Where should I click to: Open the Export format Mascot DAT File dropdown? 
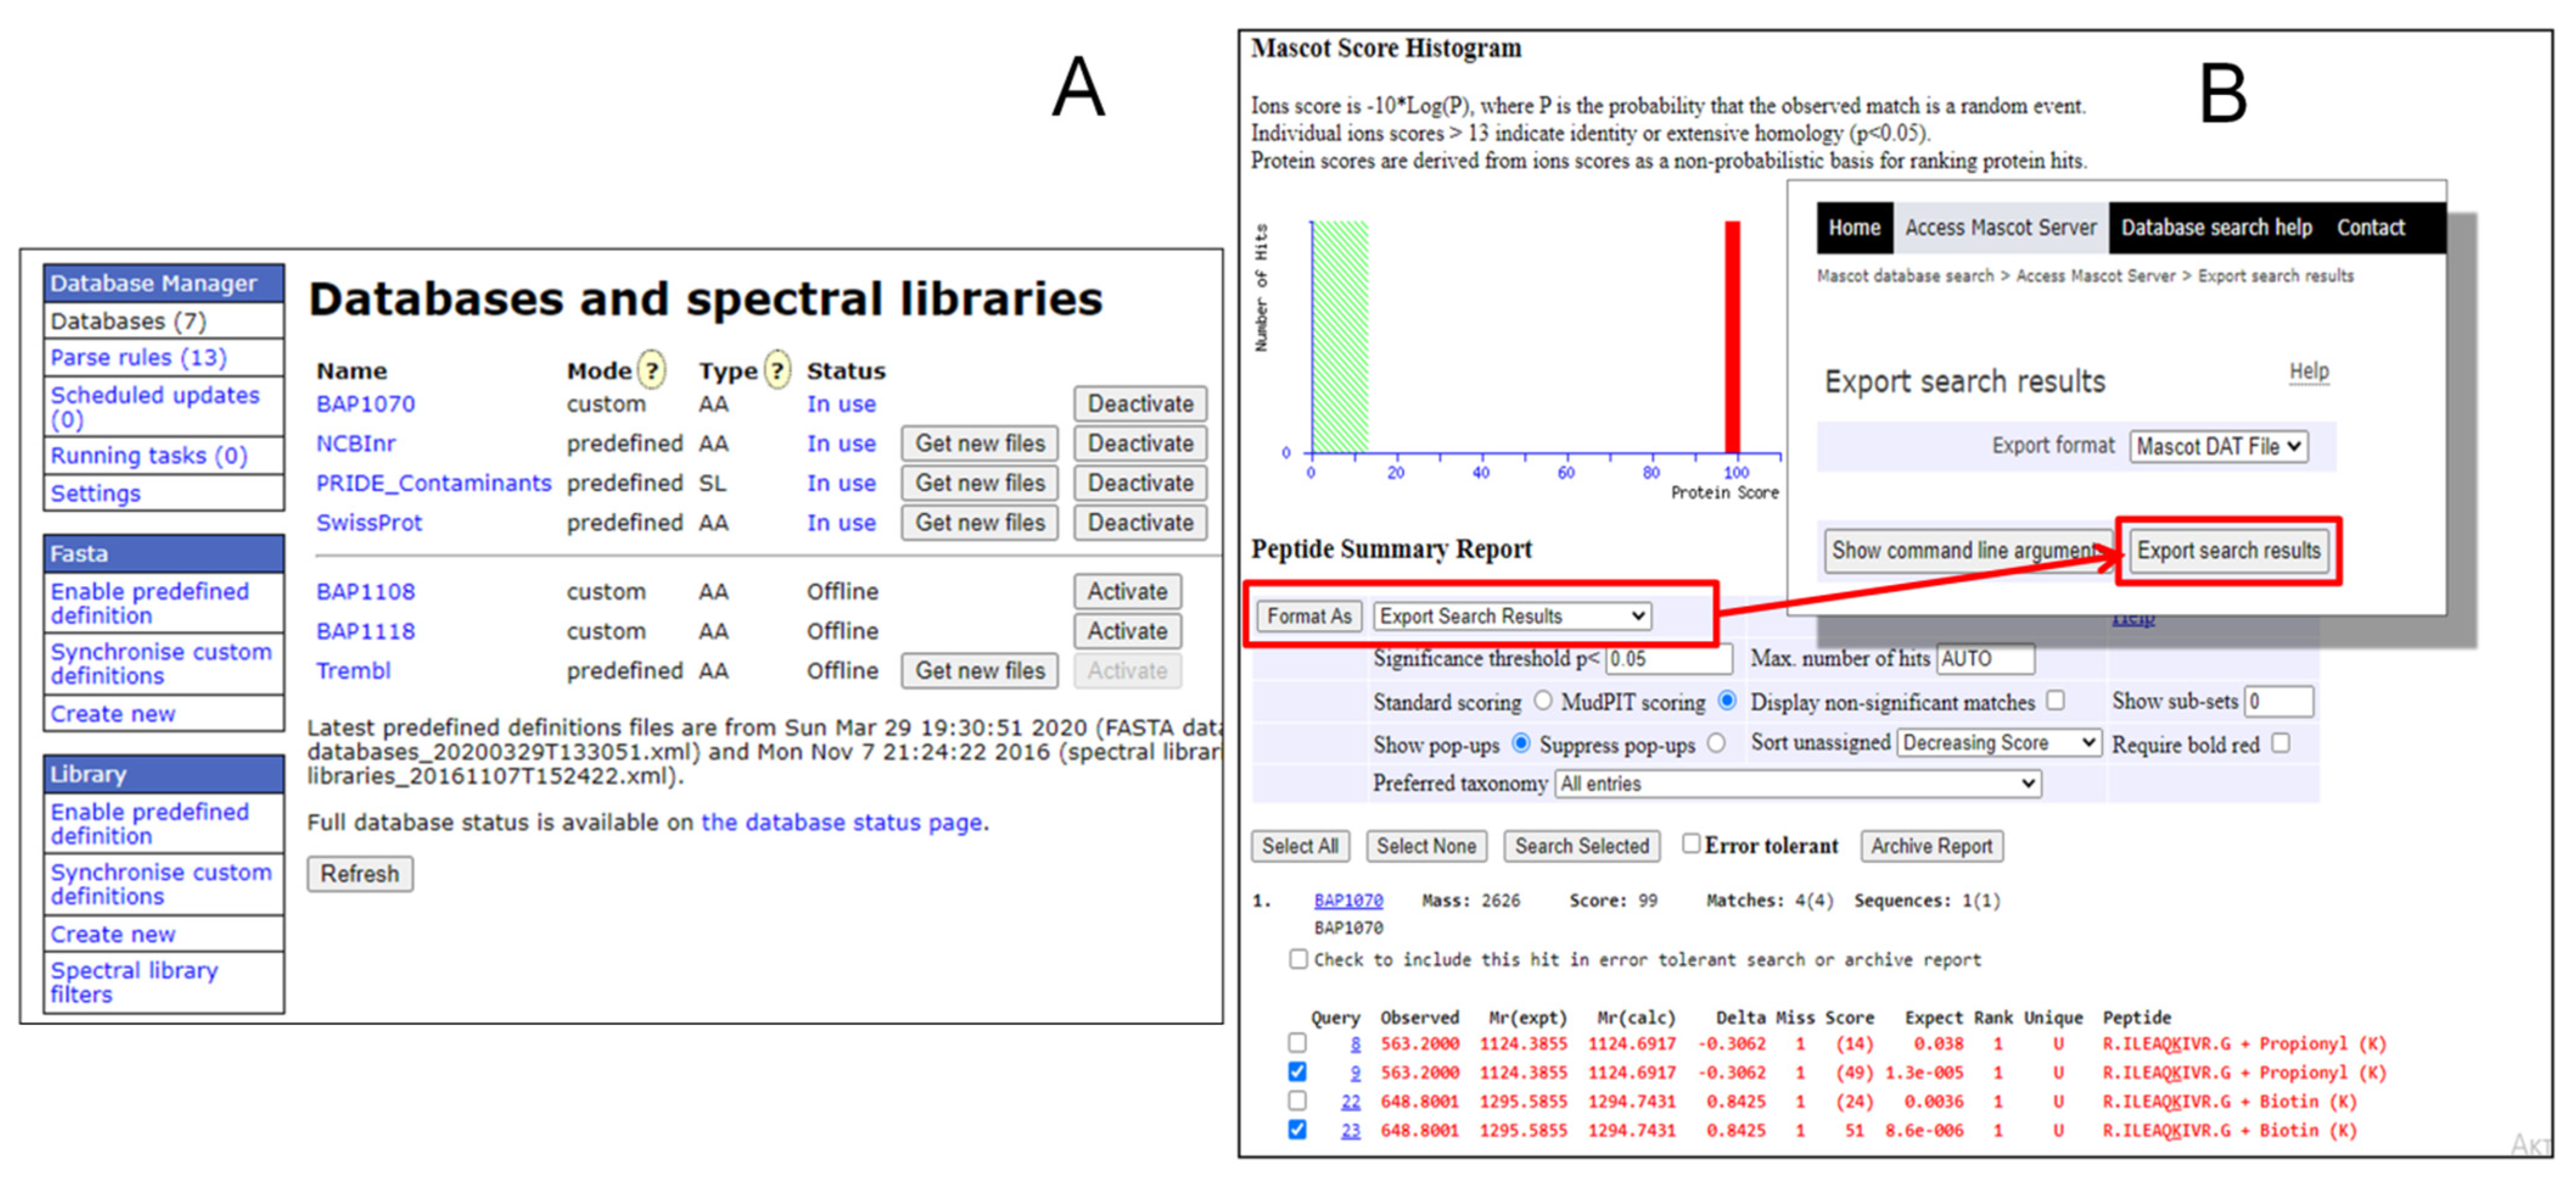coord(2218,446)
